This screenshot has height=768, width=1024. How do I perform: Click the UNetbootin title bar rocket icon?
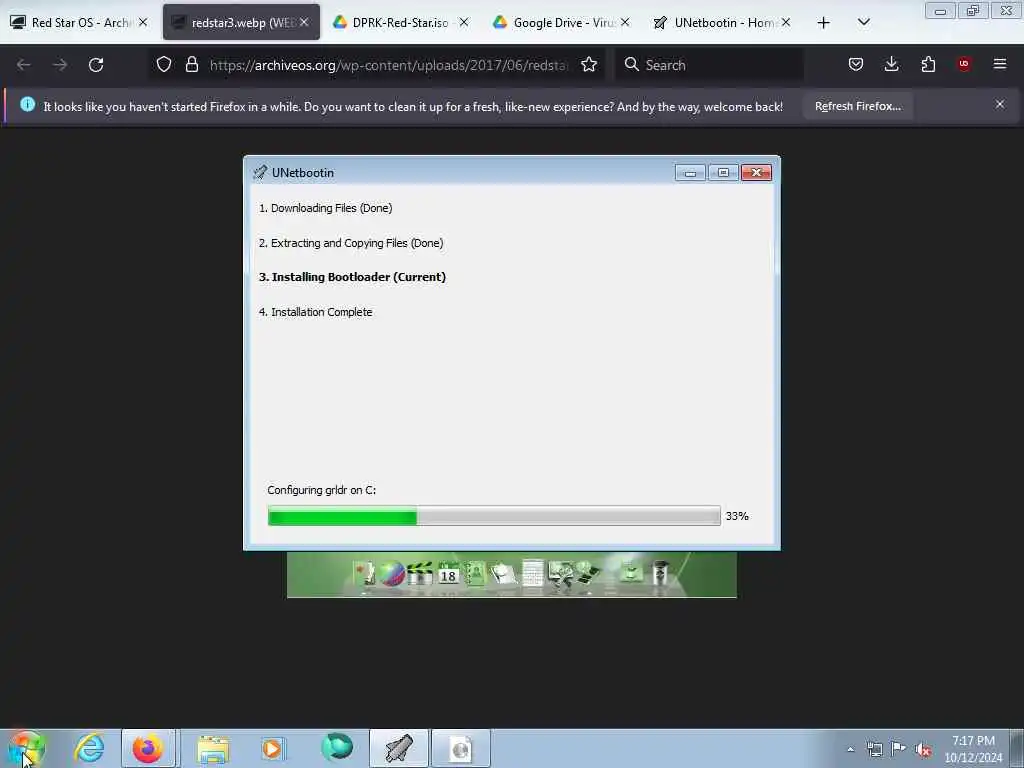coord(260,172)
